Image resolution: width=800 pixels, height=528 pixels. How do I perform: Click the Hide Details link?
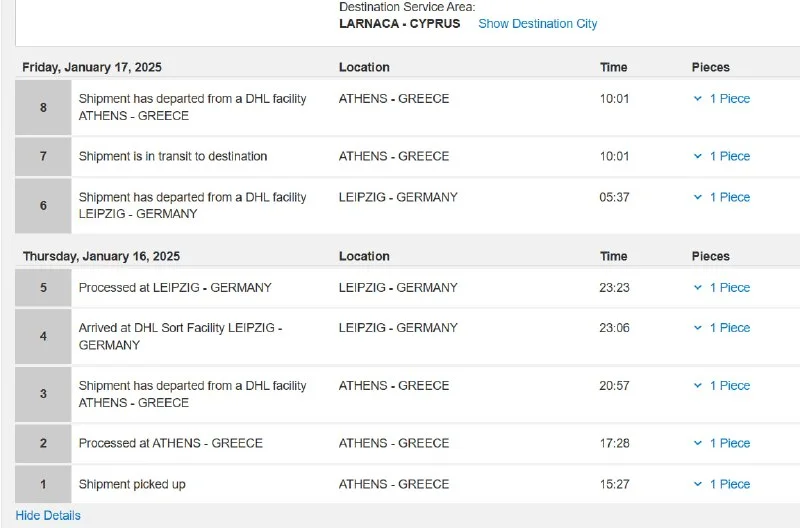[x=48, y=516]
